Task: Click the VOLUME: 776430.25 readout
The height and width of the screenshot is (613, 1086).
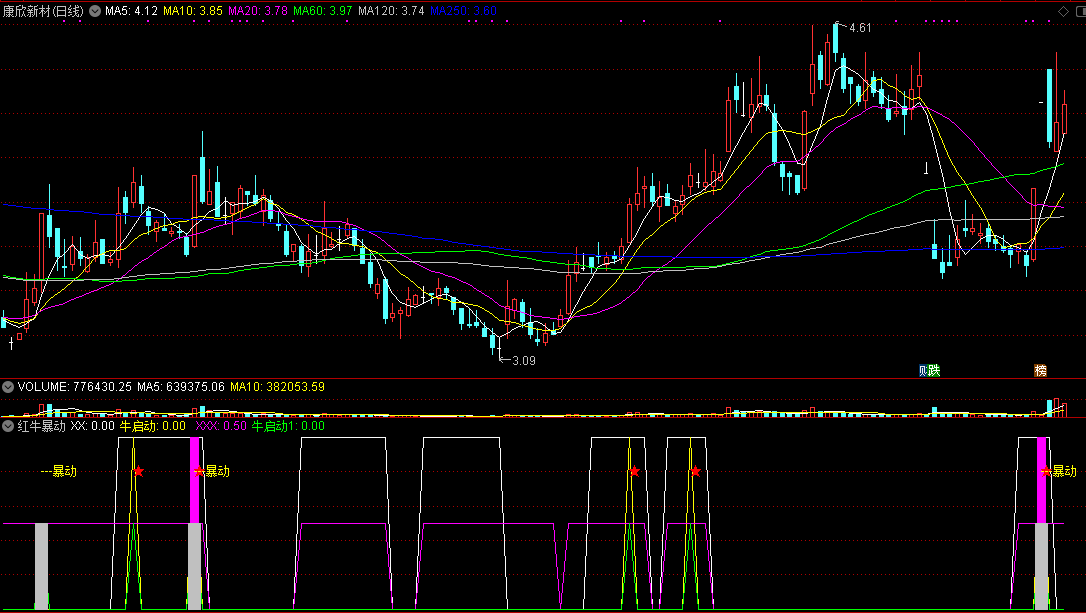Action: pos(75,387)
